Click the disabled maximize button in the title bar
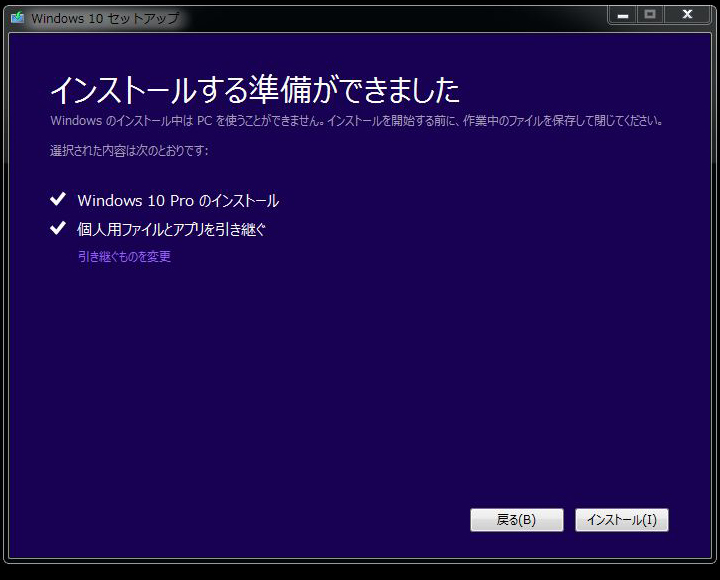Viewport: 720px width, 580px height. [650, 15]
